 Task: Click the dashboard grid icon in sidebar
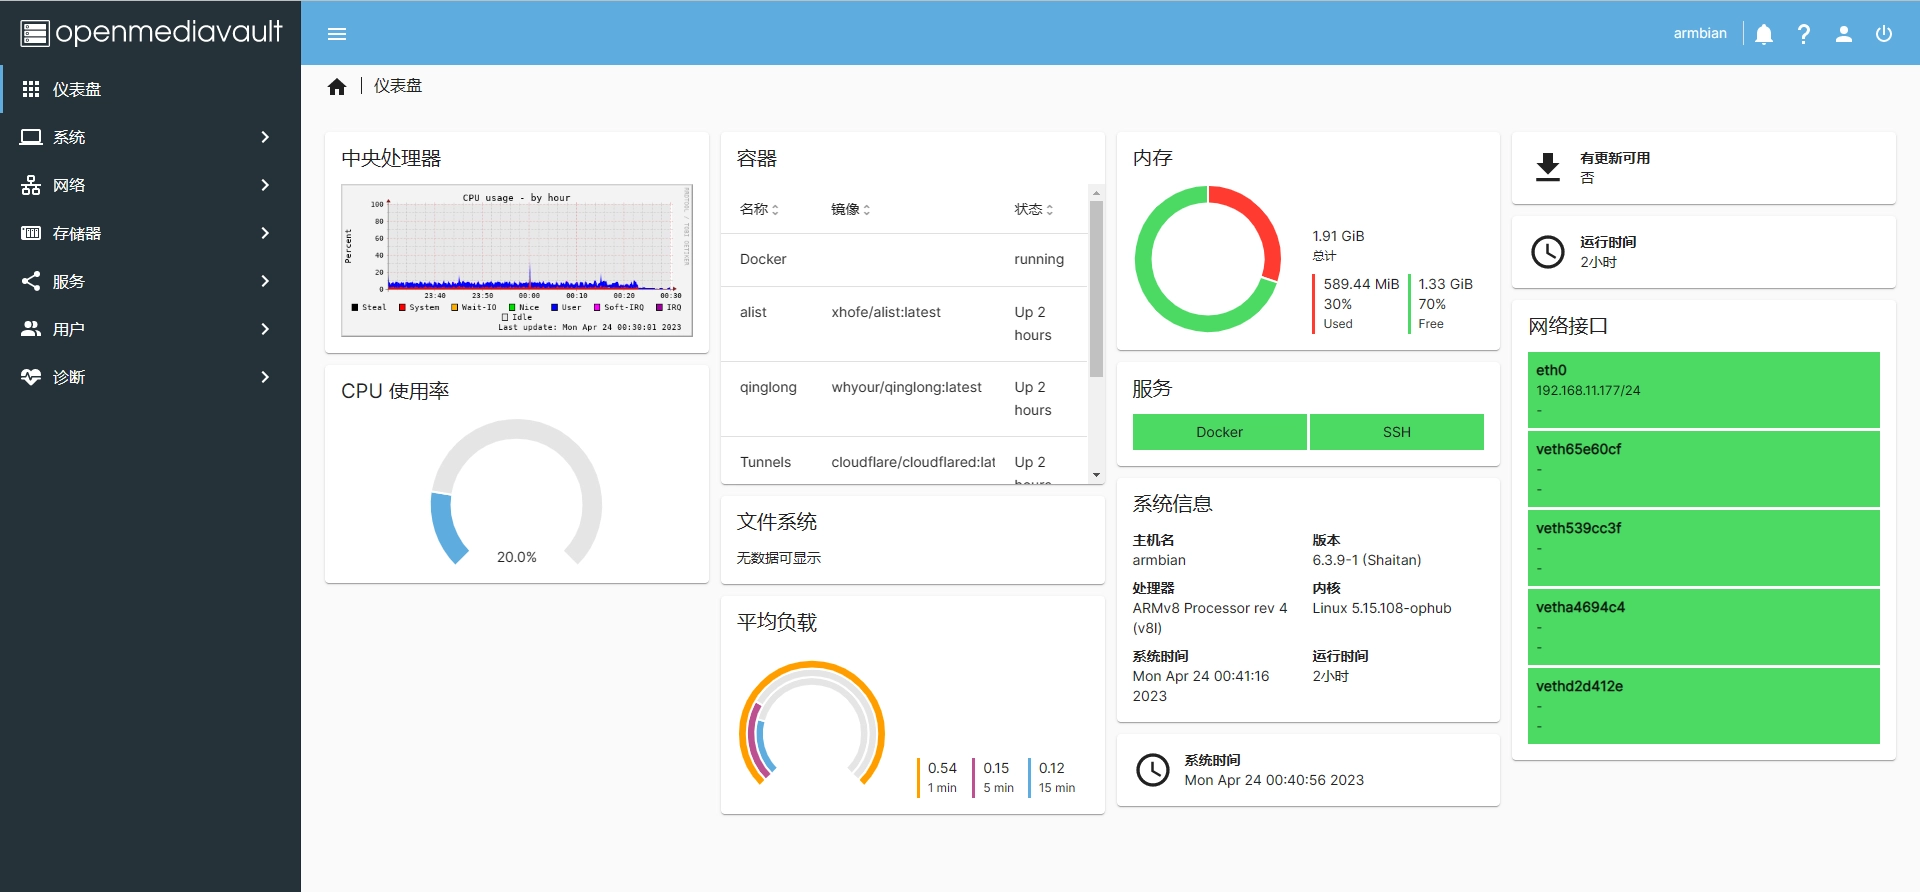point(31,89)
